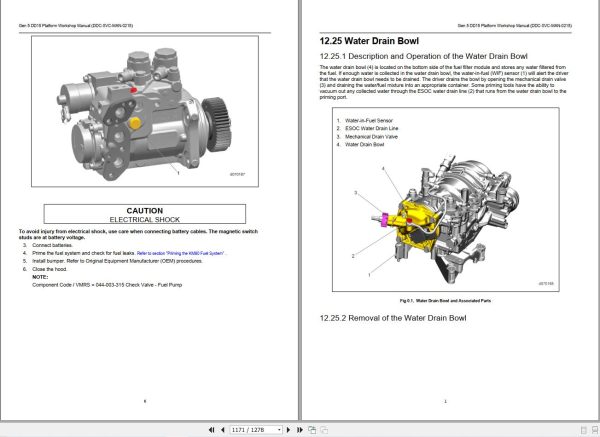
Task: Go to the next page
Action: tap(289, 430)
